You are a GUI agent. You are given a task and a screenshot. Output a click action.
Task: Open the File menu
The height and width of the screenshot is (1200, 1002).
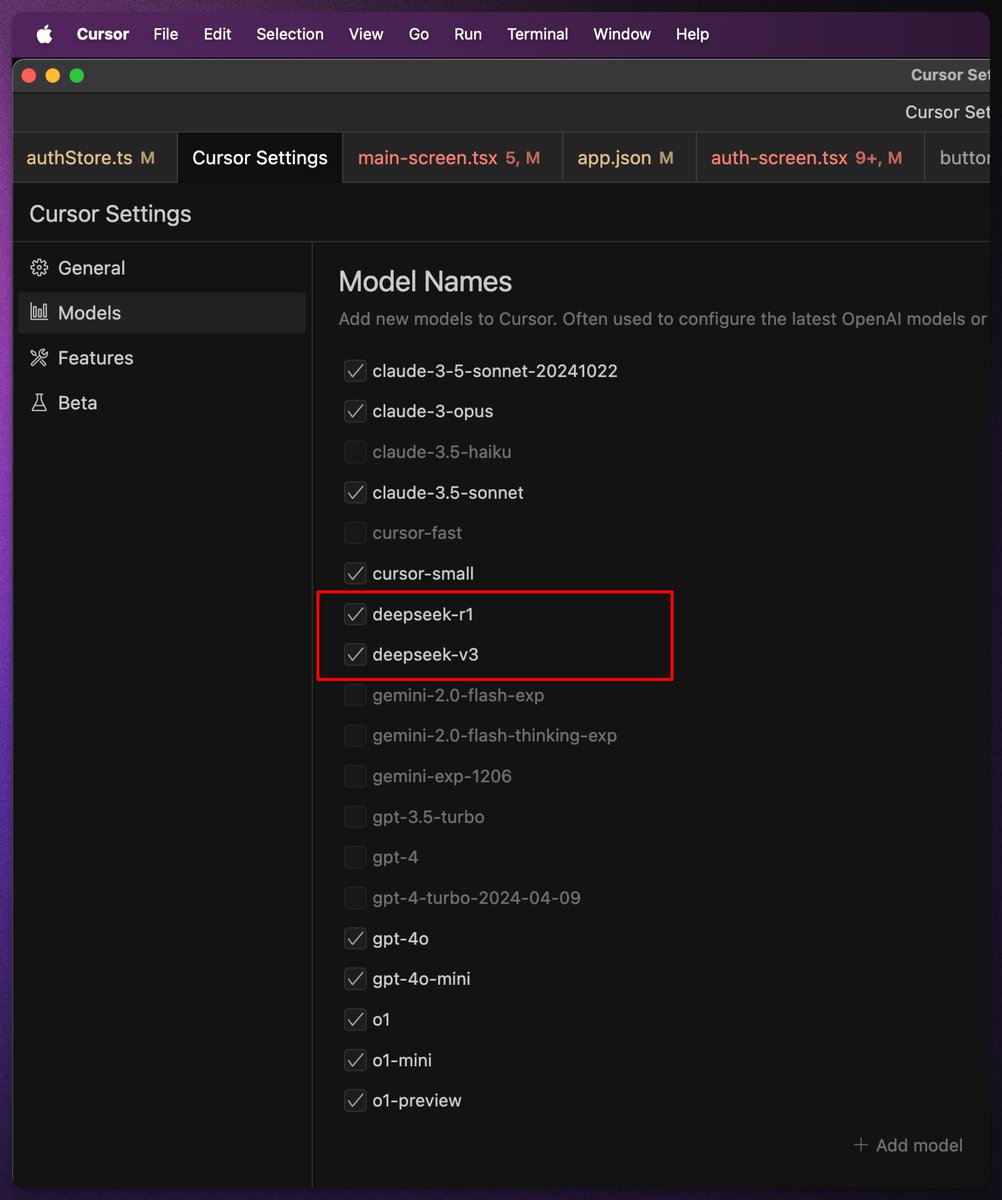(x=166, y=34)
